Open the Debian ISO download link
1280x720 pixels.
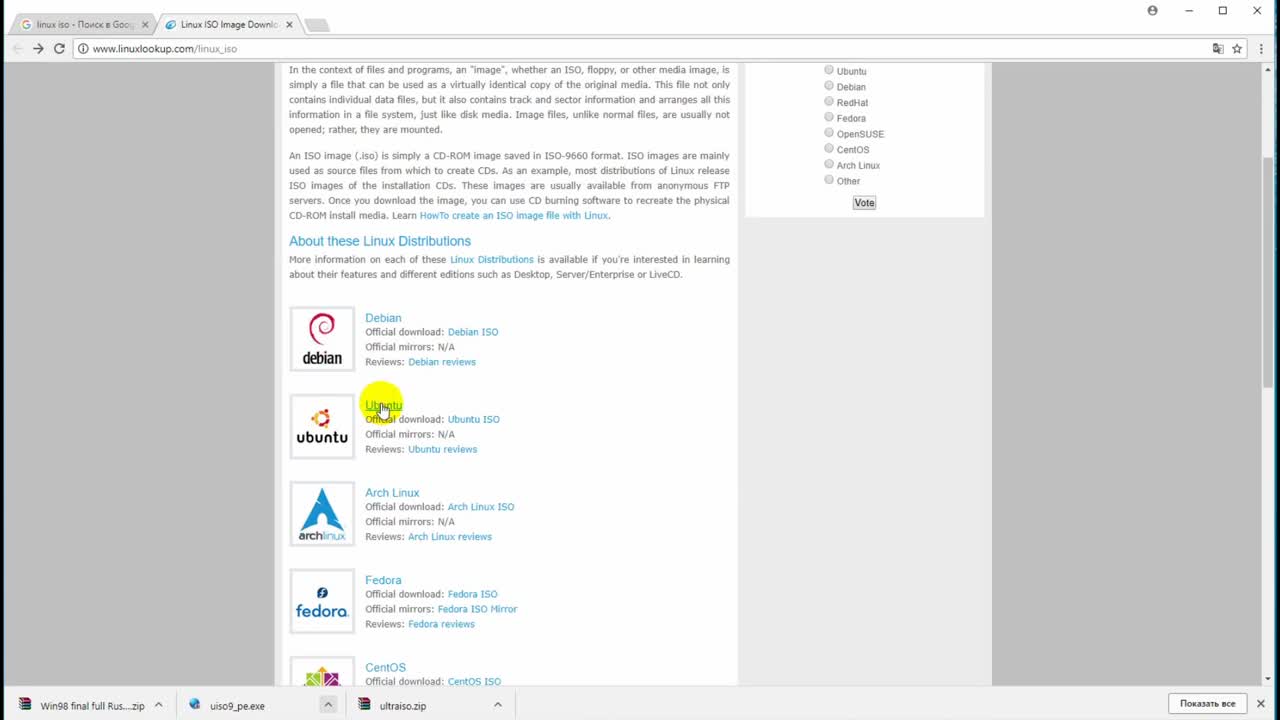473,332
